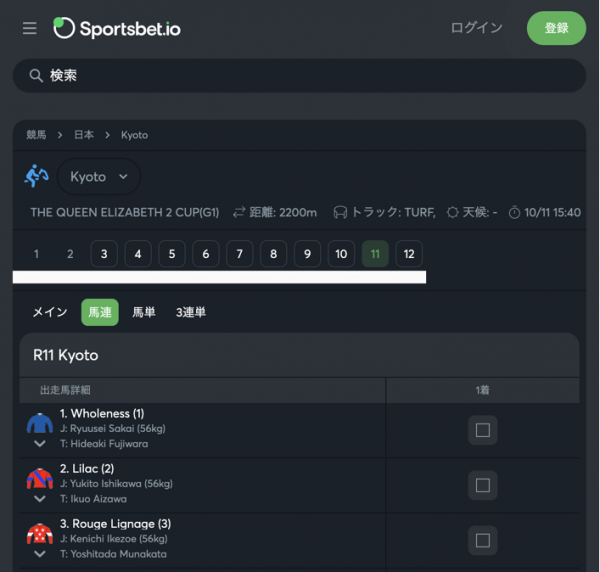This screenshot has height=572, width=600.
Task: Click the green 登録 register button
Action: (556, 28)
